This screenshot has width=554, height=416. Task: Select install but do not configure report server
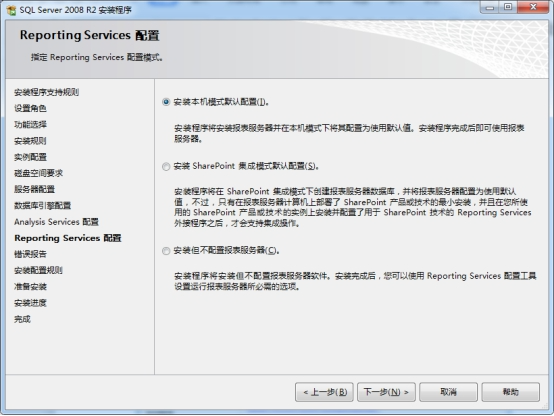click(x=166, y=251)
